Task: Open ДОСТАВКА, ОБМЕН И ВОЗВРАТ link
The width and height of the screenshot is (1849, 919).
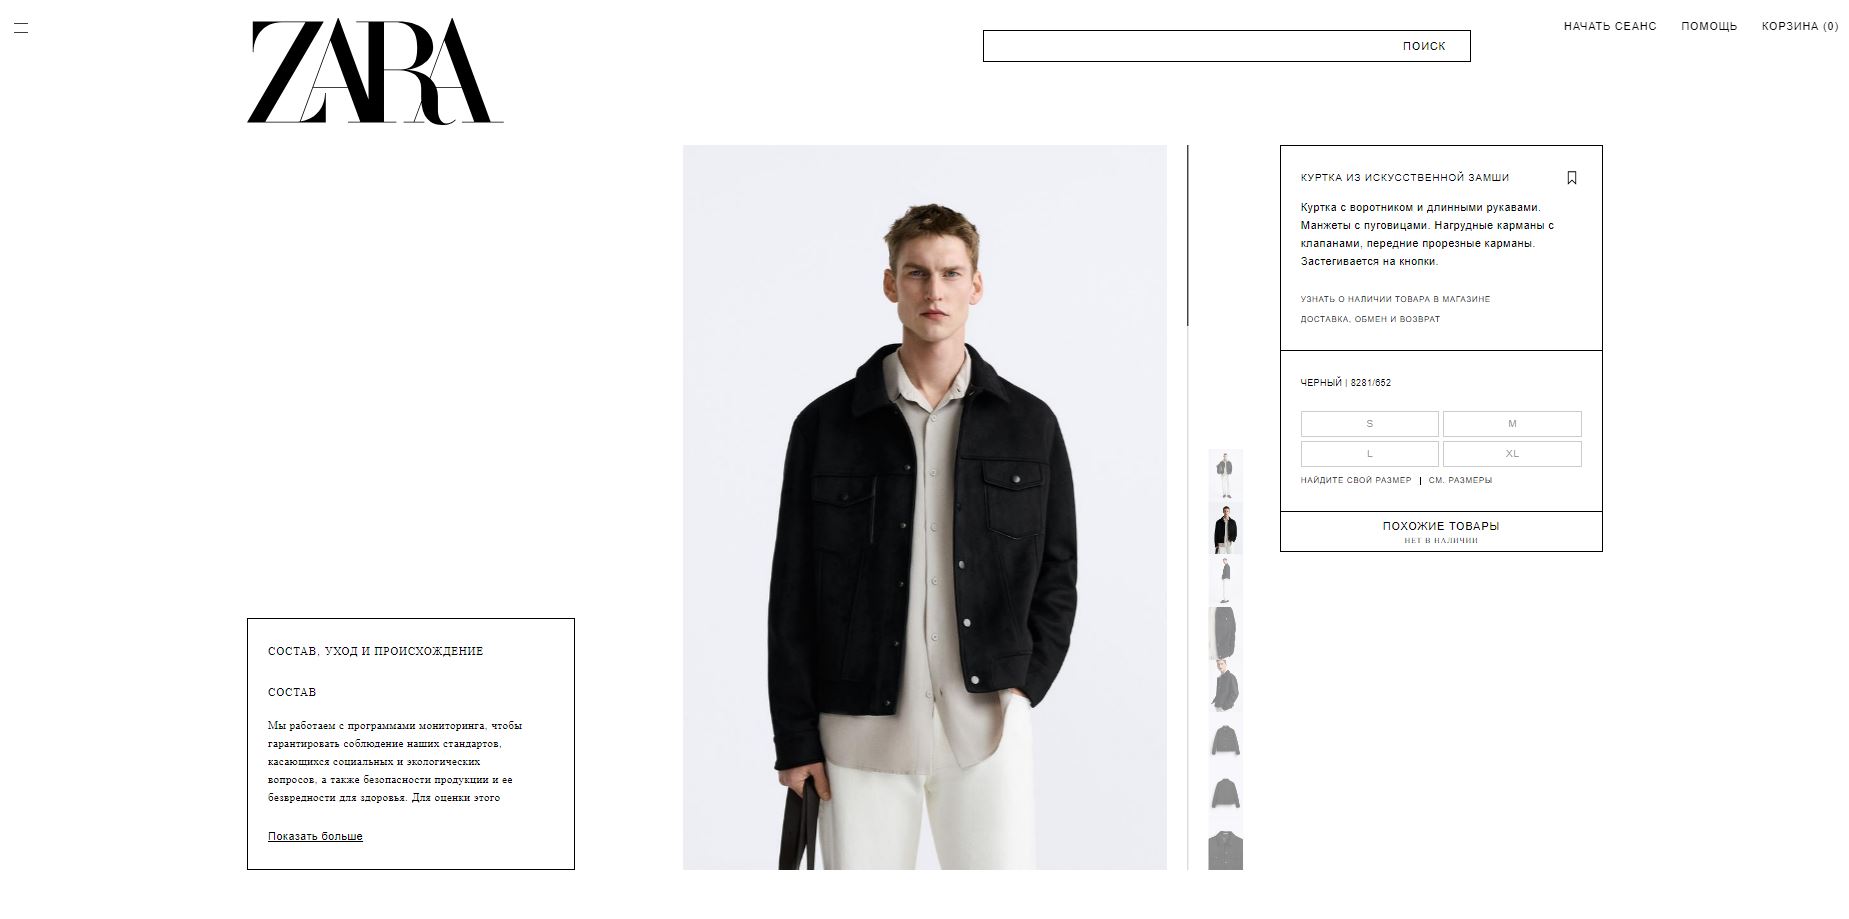Action: (1370, 319)
